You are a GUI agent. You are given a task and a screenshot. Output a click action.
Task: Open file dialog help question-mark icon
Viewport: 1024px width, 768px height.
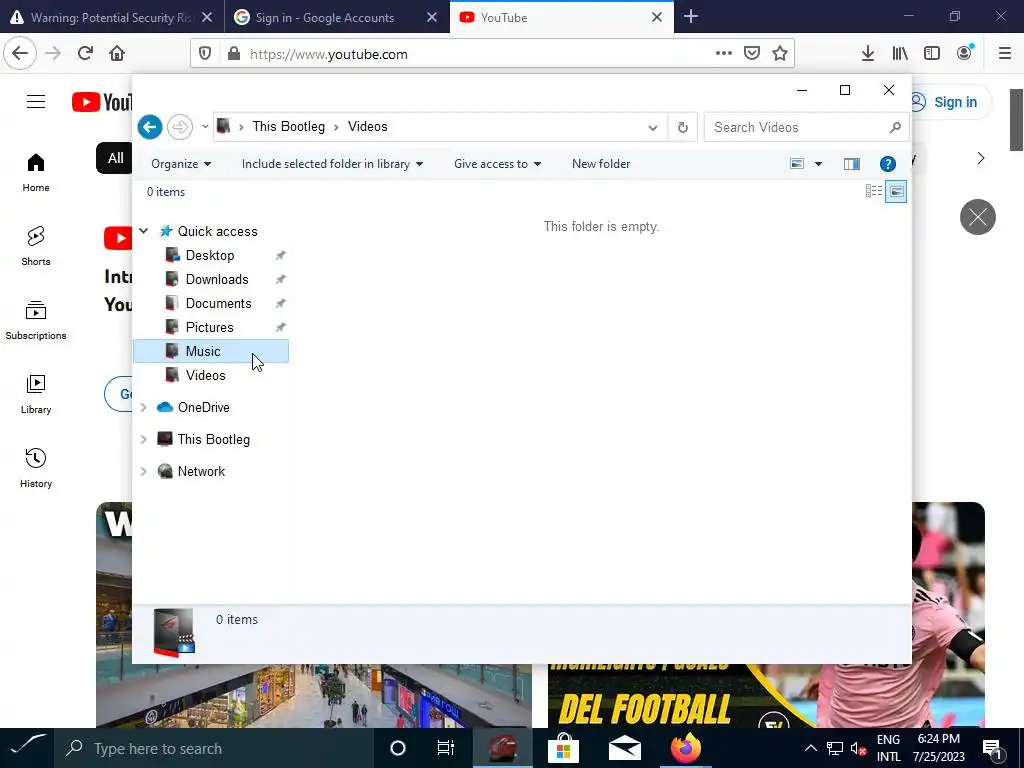click(x=887, y=164)
